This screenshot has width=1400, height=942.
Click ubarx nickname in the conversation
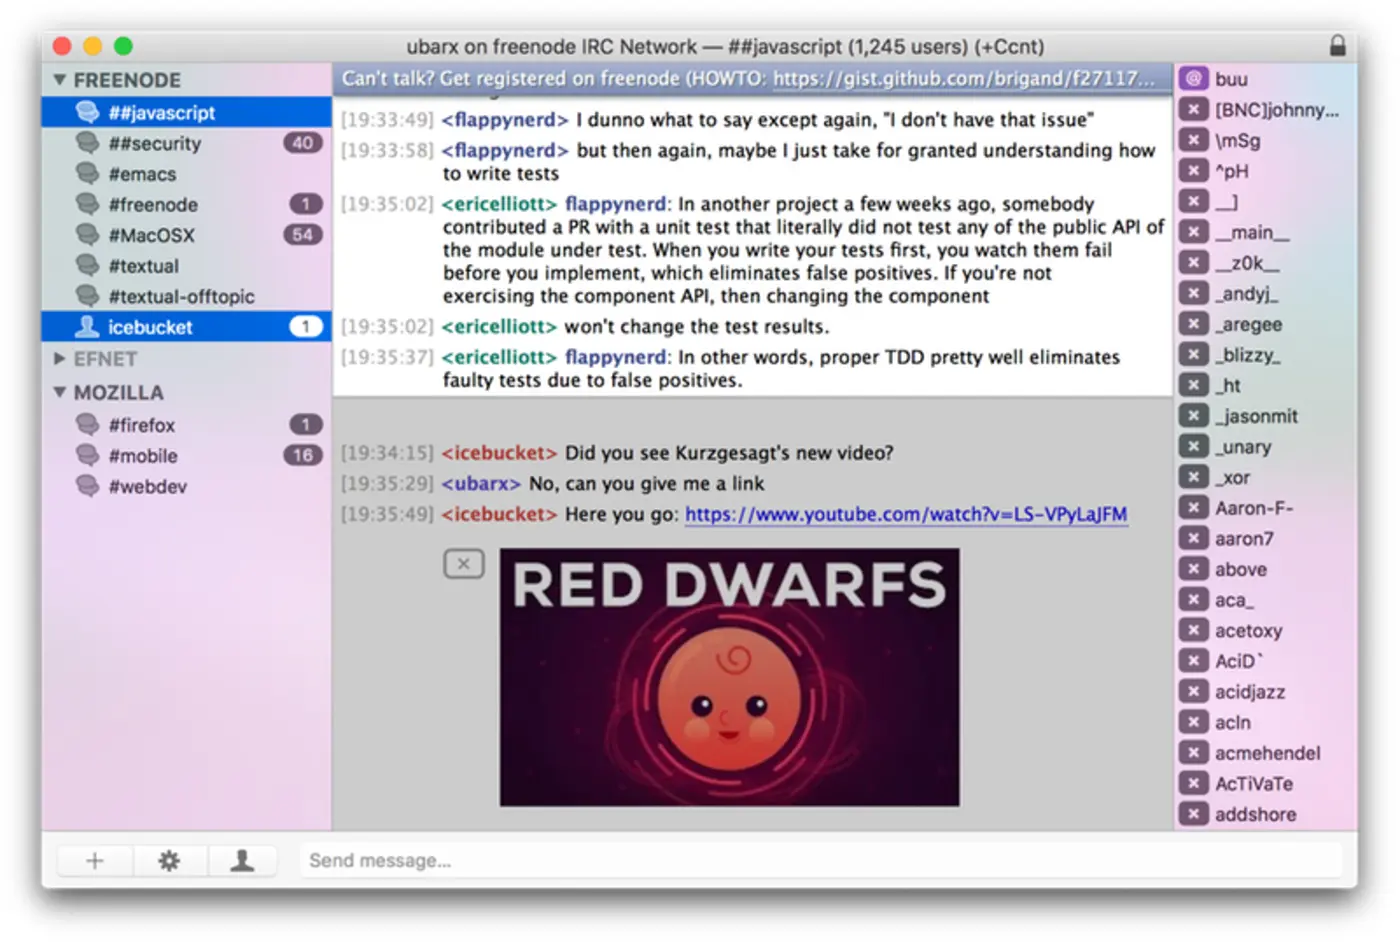tap(481, 483)
